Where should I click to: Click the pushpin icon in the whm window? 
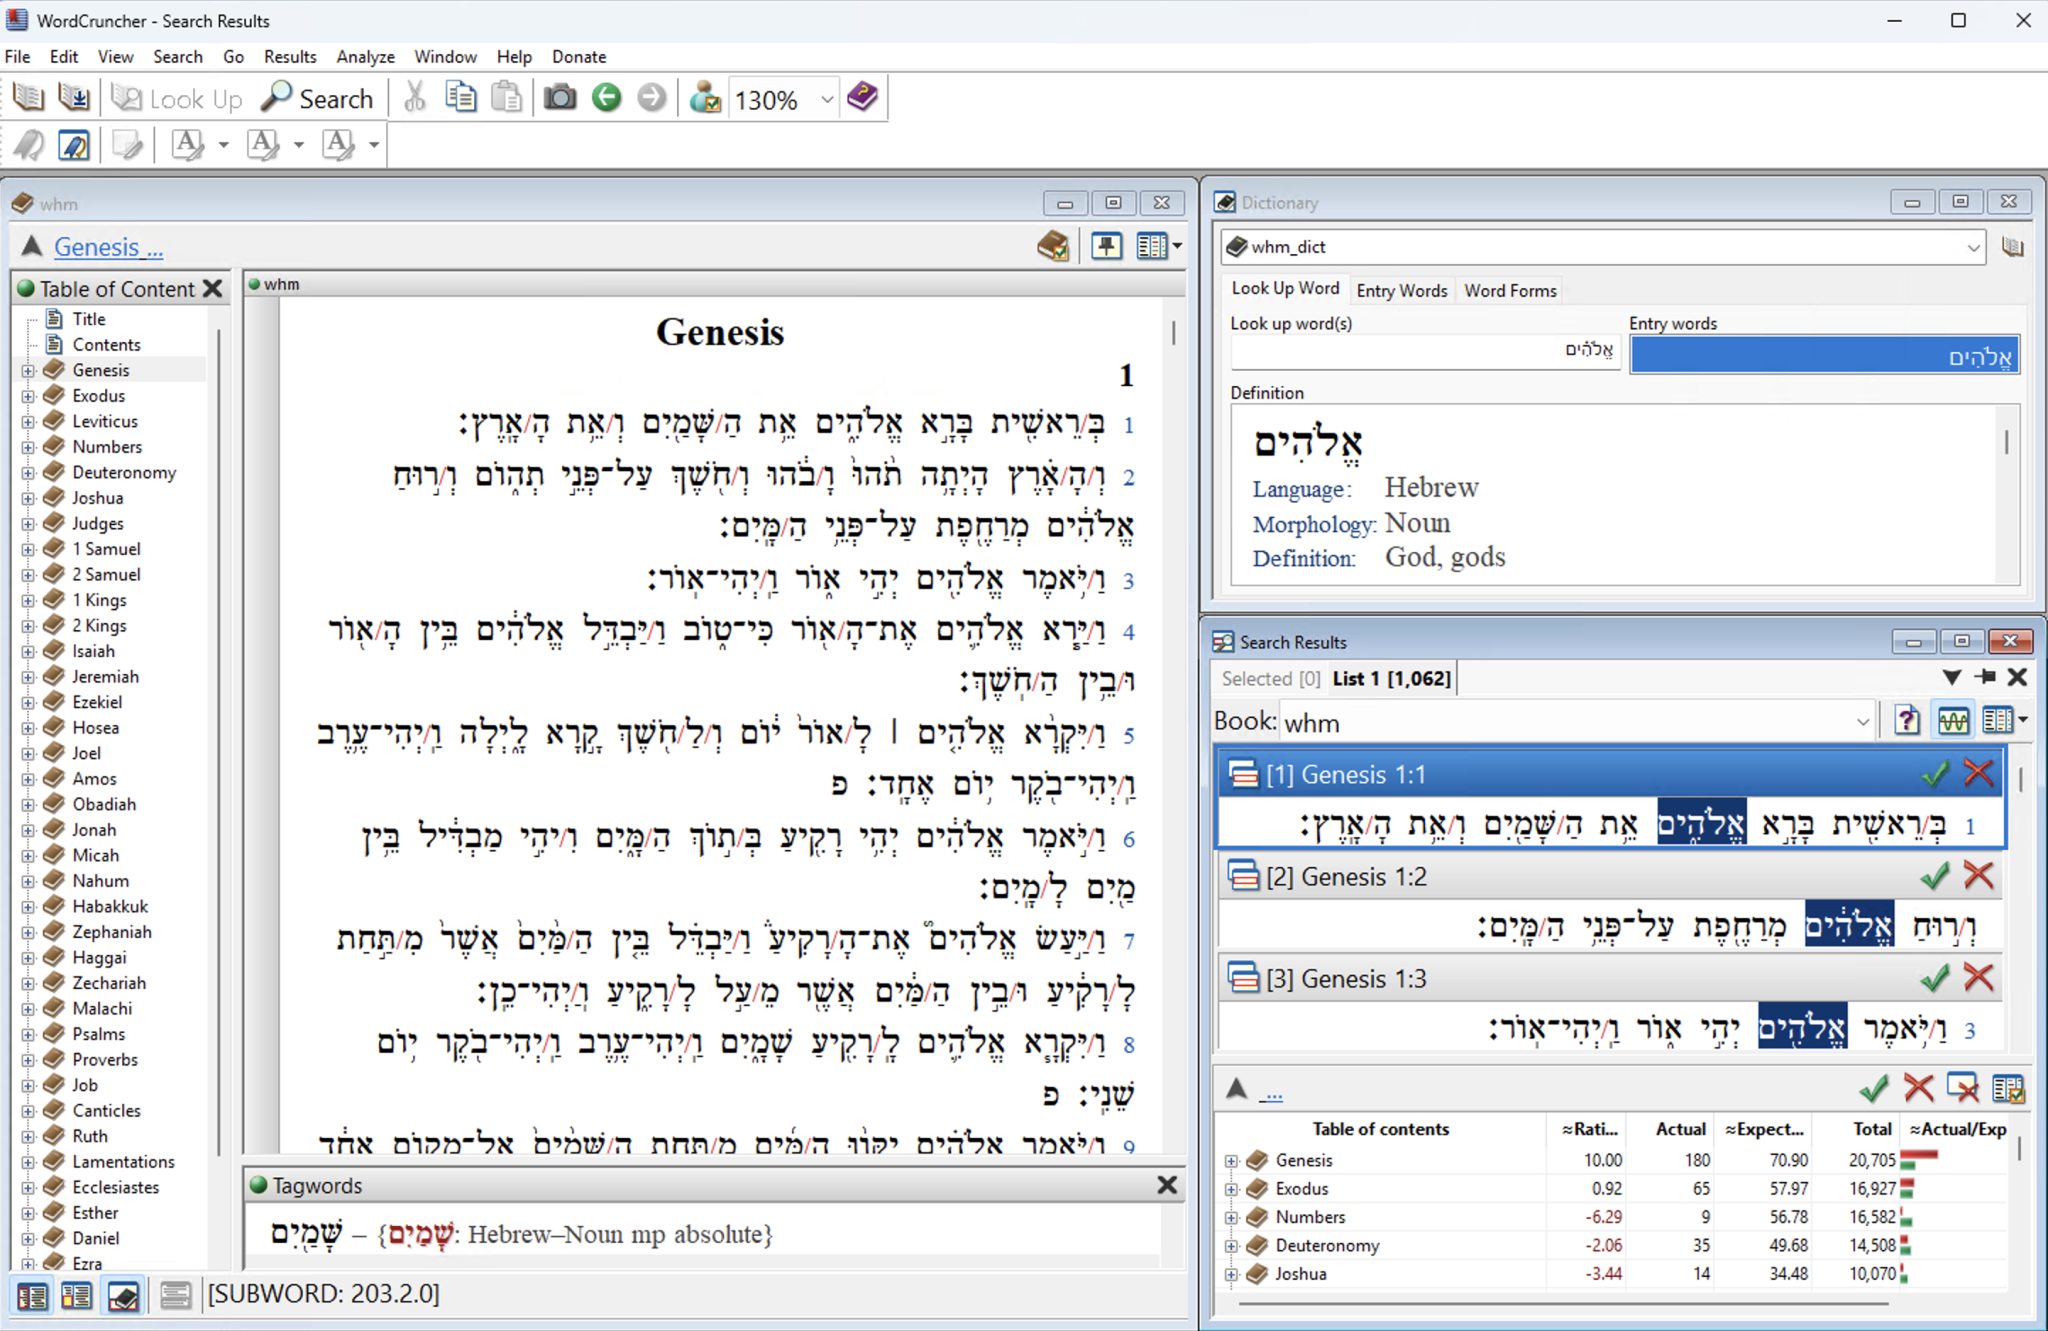coord(1107,246)
